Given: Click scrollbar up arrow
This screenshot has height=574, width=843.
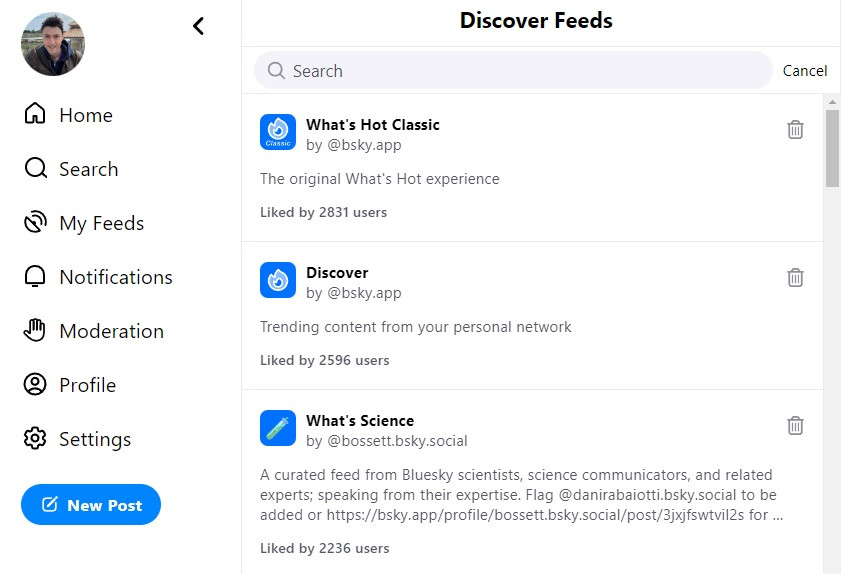Looking at the screenshot, I should 832,102.
